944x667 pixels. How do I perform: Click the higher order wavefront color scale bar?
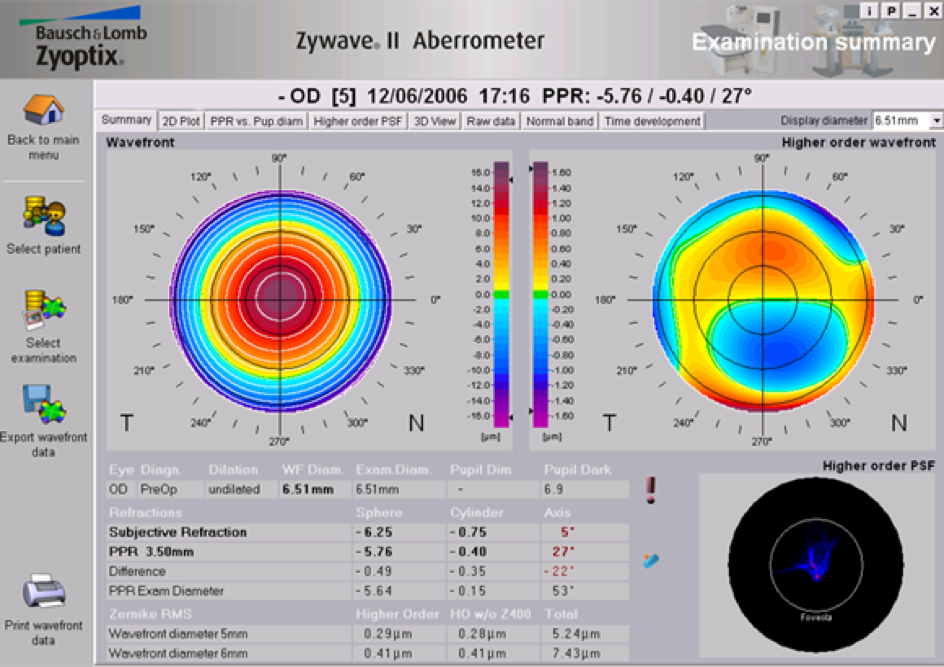(541, 294)
